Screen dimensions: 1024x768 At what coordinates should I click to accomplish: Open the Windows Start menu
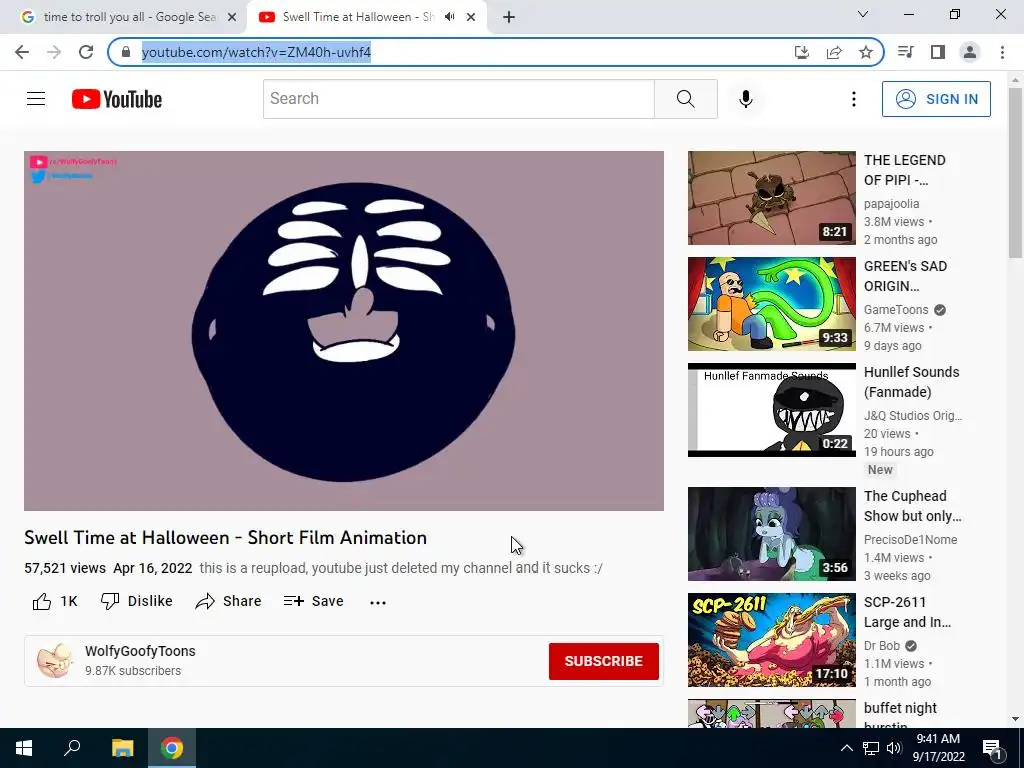[24, 748]
